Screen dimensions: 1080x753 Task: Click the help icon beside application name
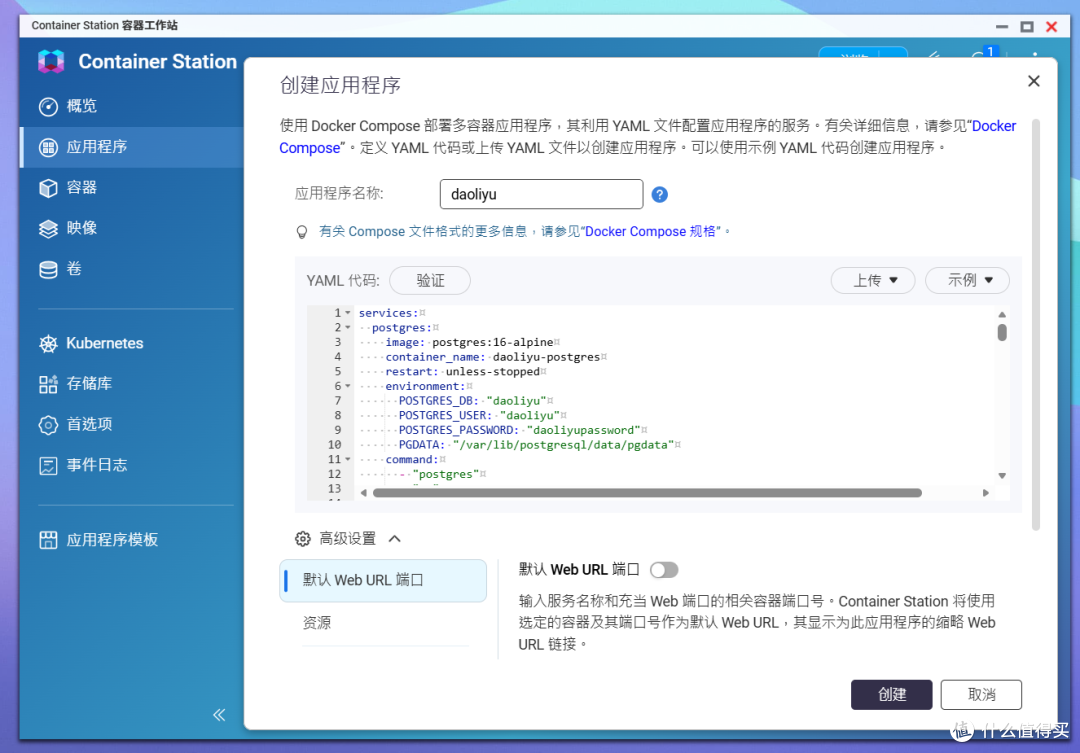659,194
